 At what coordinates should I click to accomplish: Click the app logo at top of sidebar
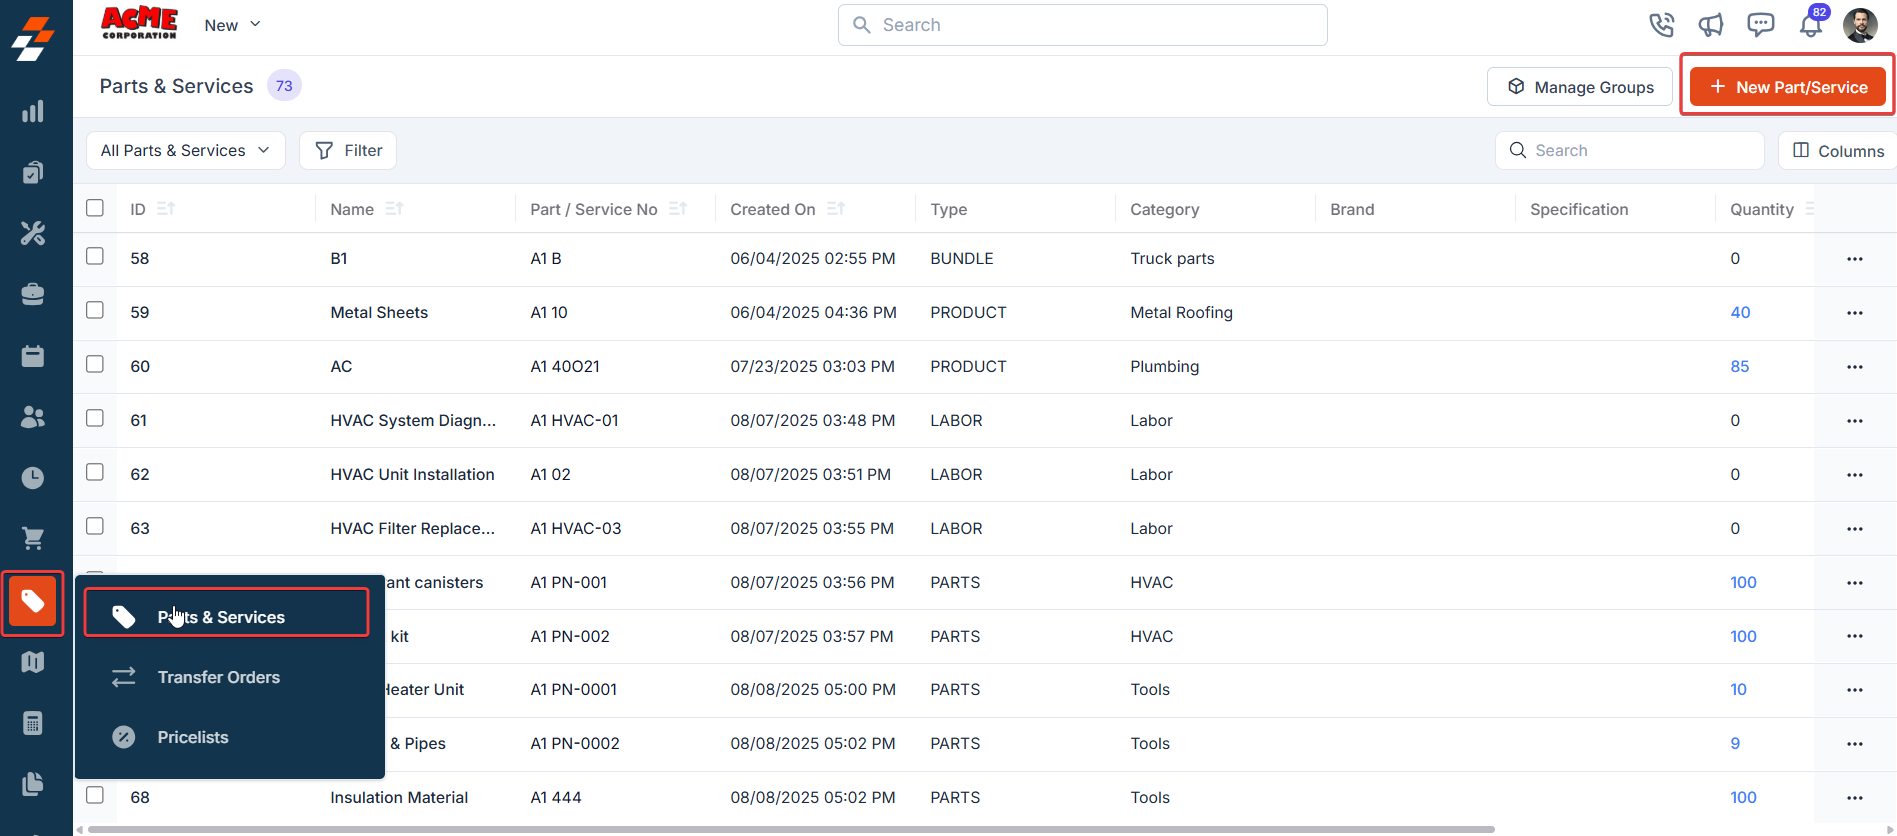tap(33, 39)
